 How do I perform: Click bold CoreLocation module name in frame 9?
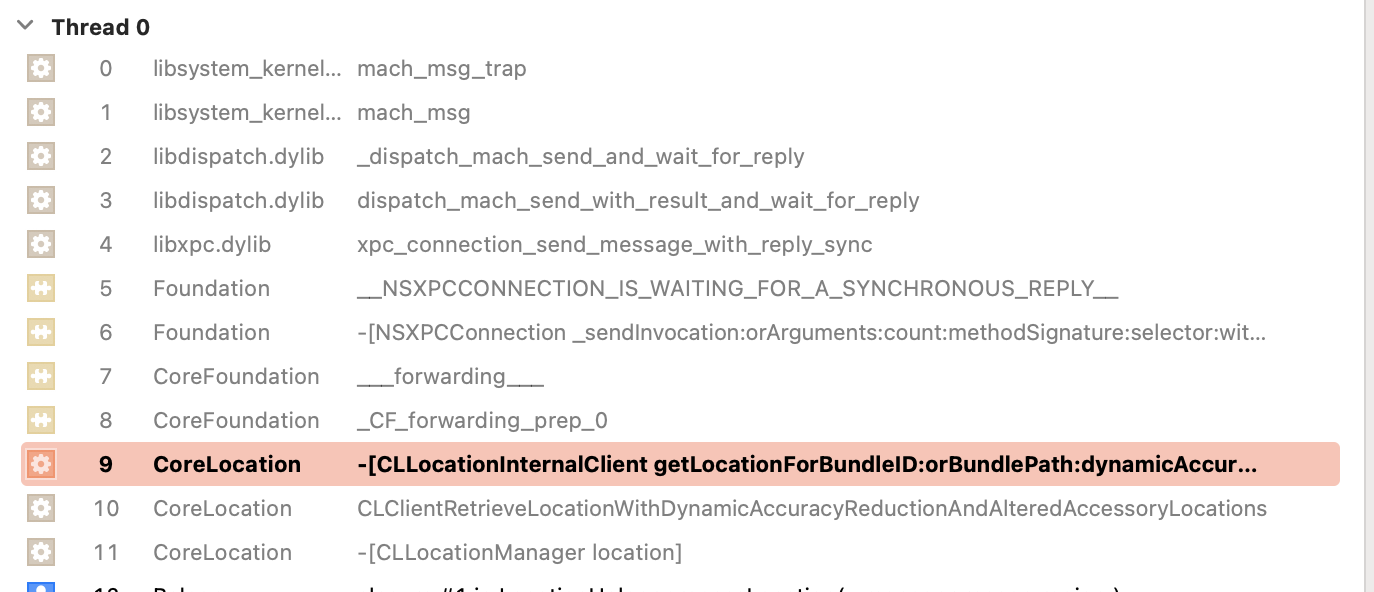coord(227,465)
